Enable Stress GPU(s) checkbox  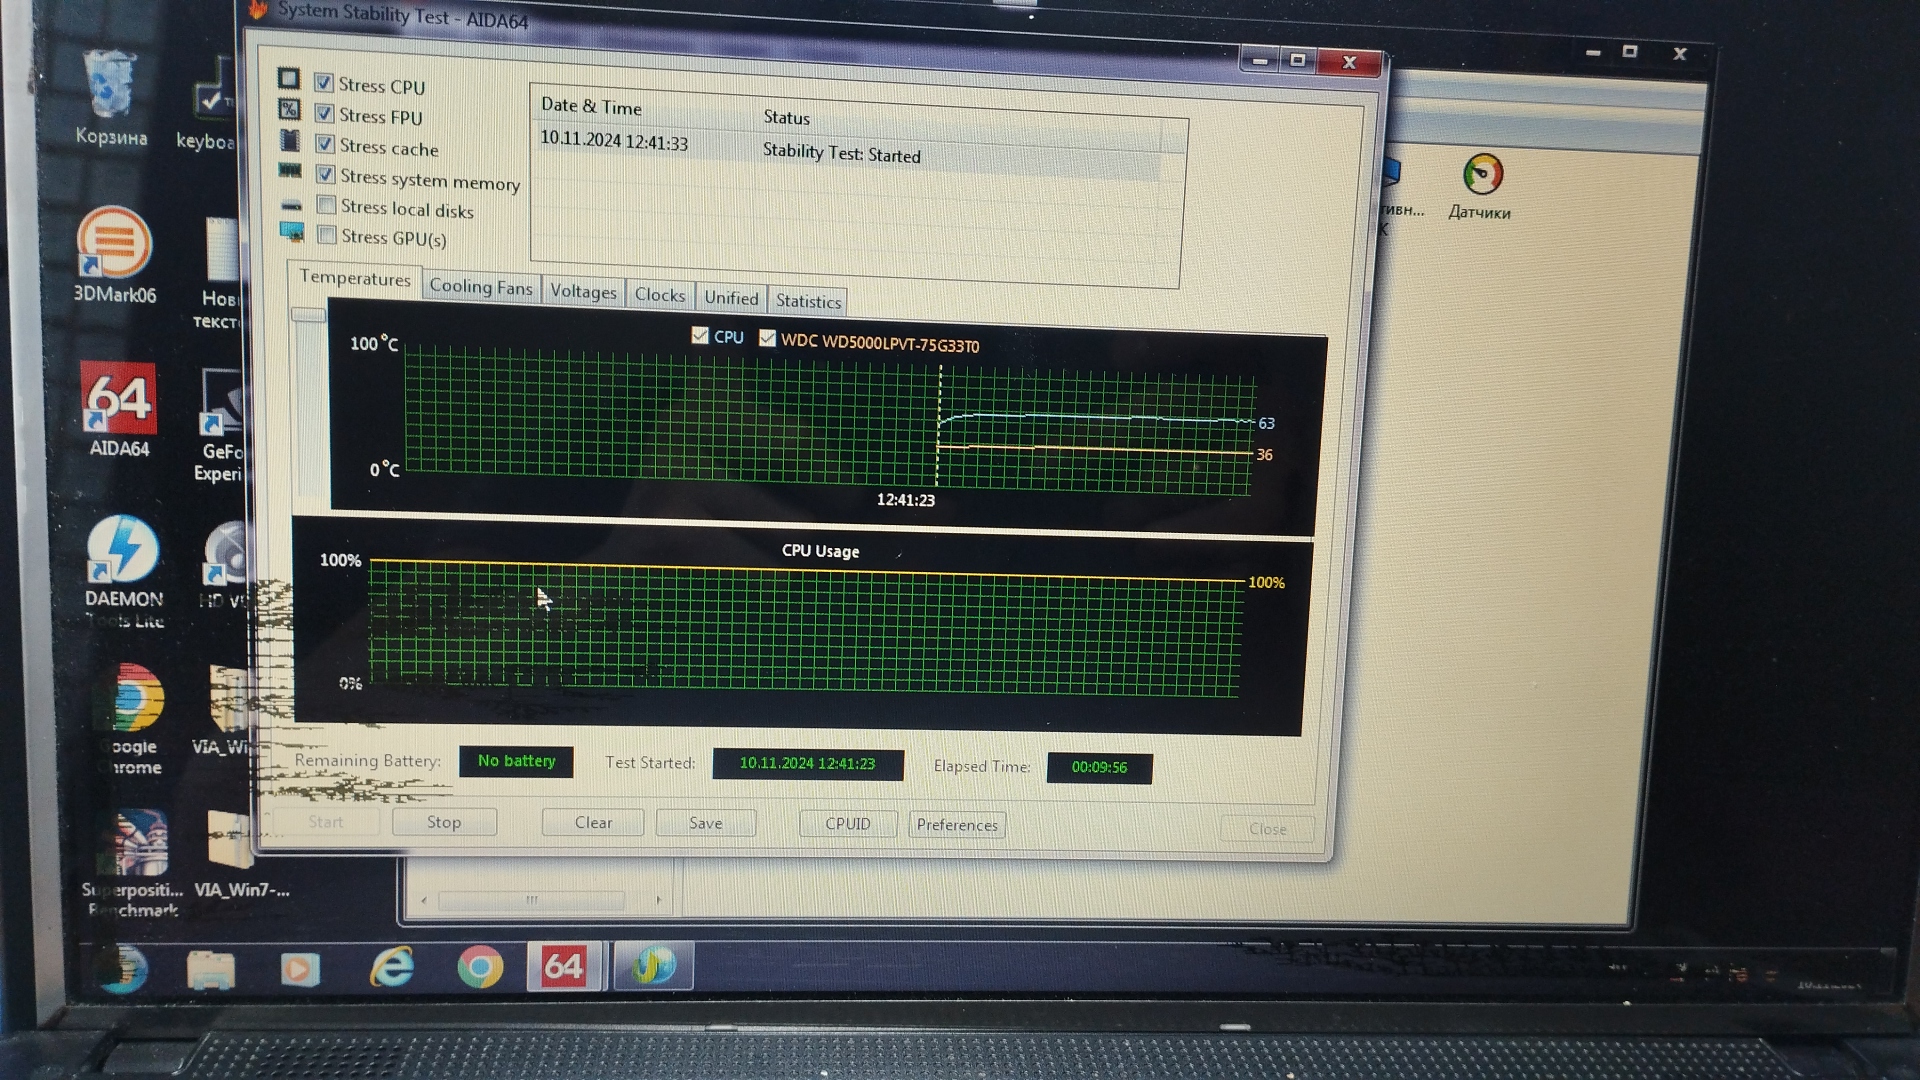pos(326,235)
